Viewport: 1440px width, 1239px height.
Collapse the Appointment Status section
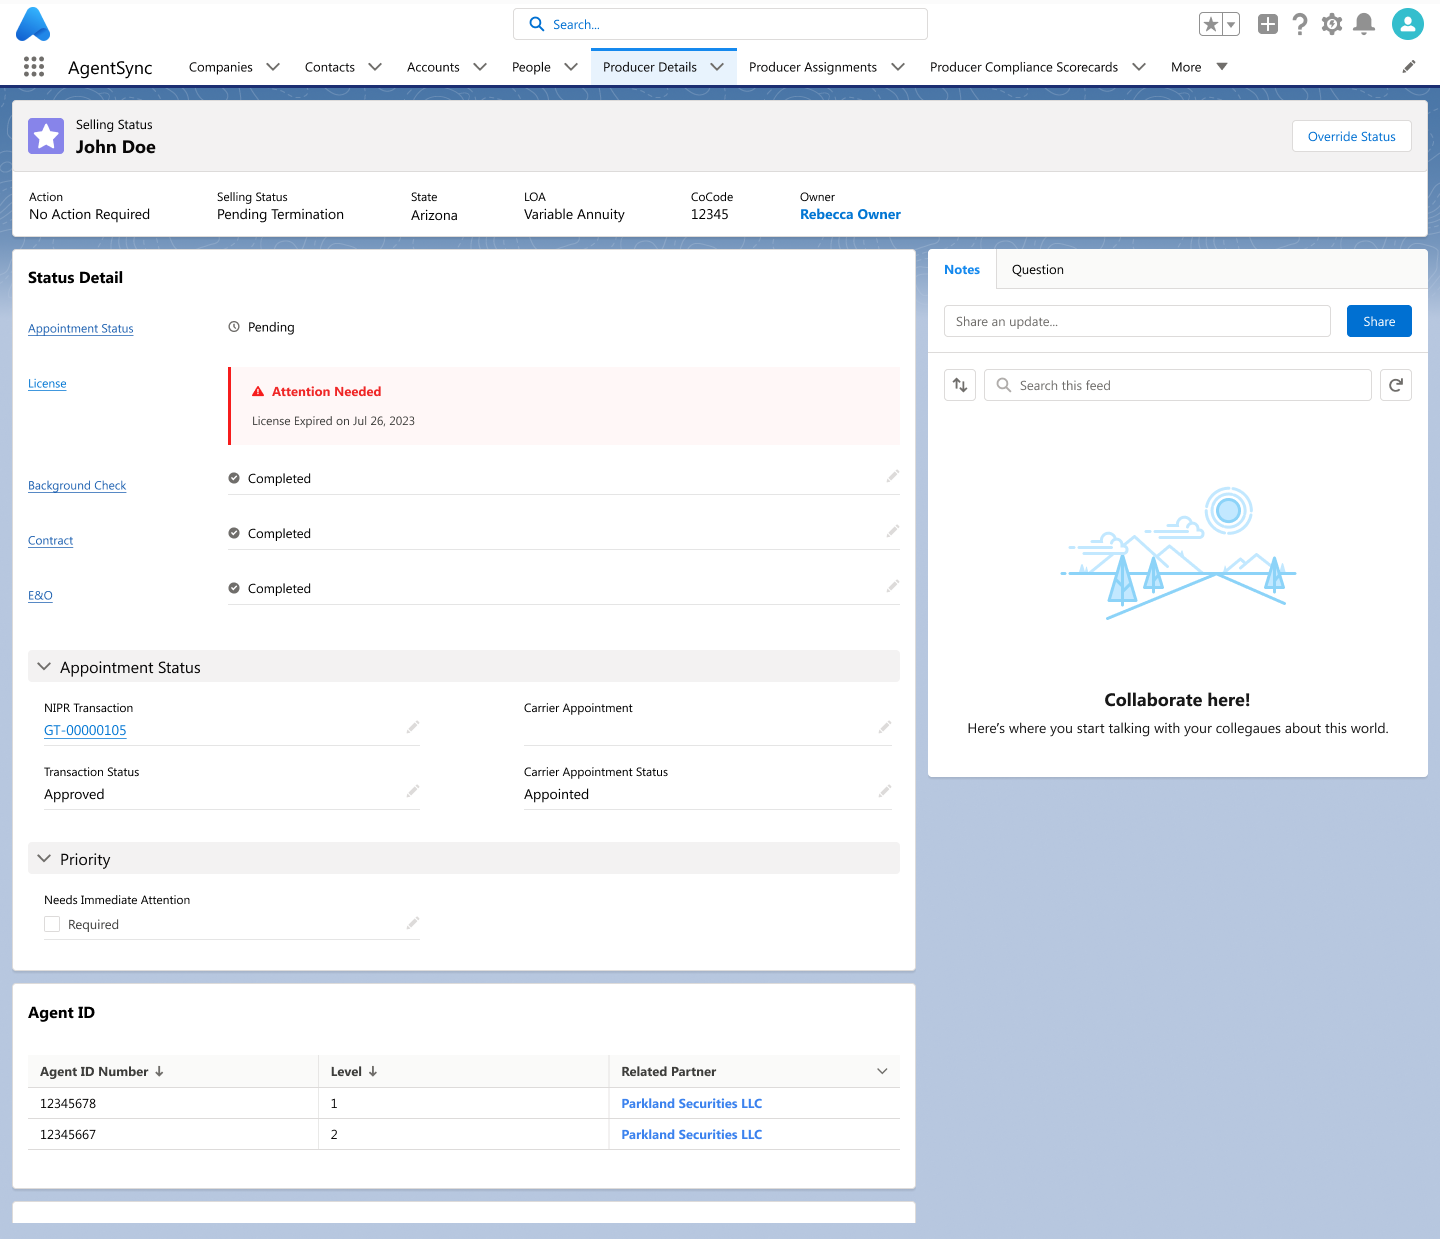44,667
